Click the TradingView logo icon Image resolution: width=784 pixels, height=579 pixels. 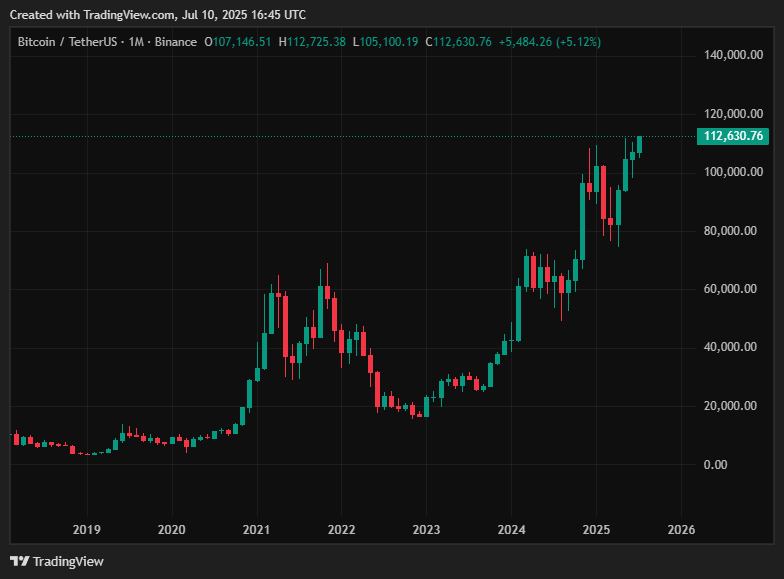click(x=20, y=562)
